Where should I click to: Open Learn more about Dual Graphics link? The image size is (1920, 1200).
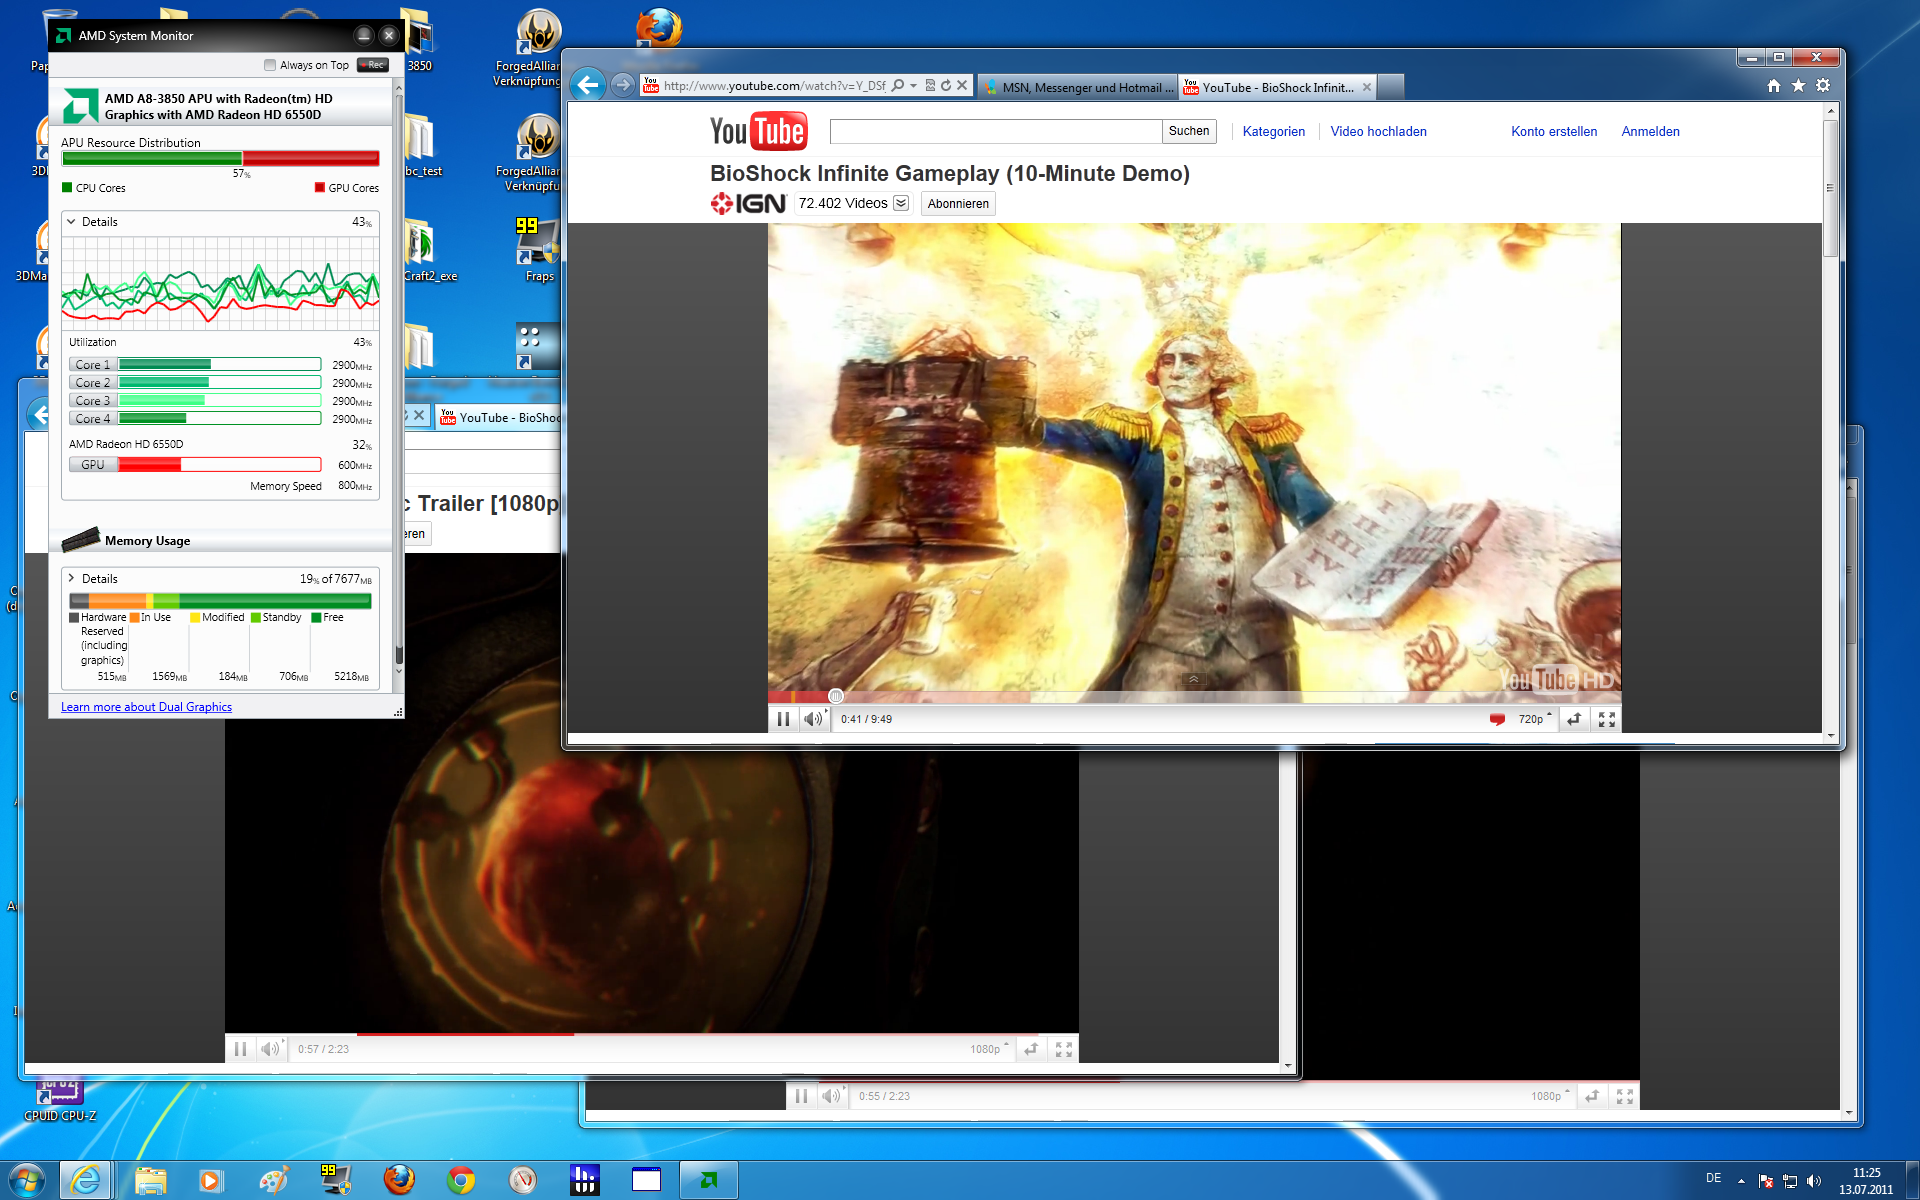coord(146,707)
